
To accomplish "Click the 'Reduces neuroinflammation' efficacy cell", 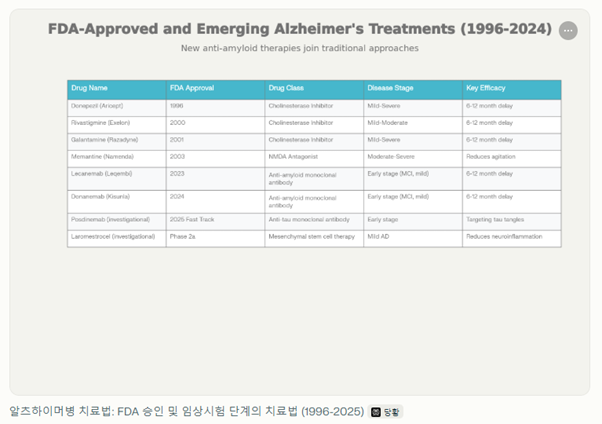I will pyautogui.click(x=512, y=239).
